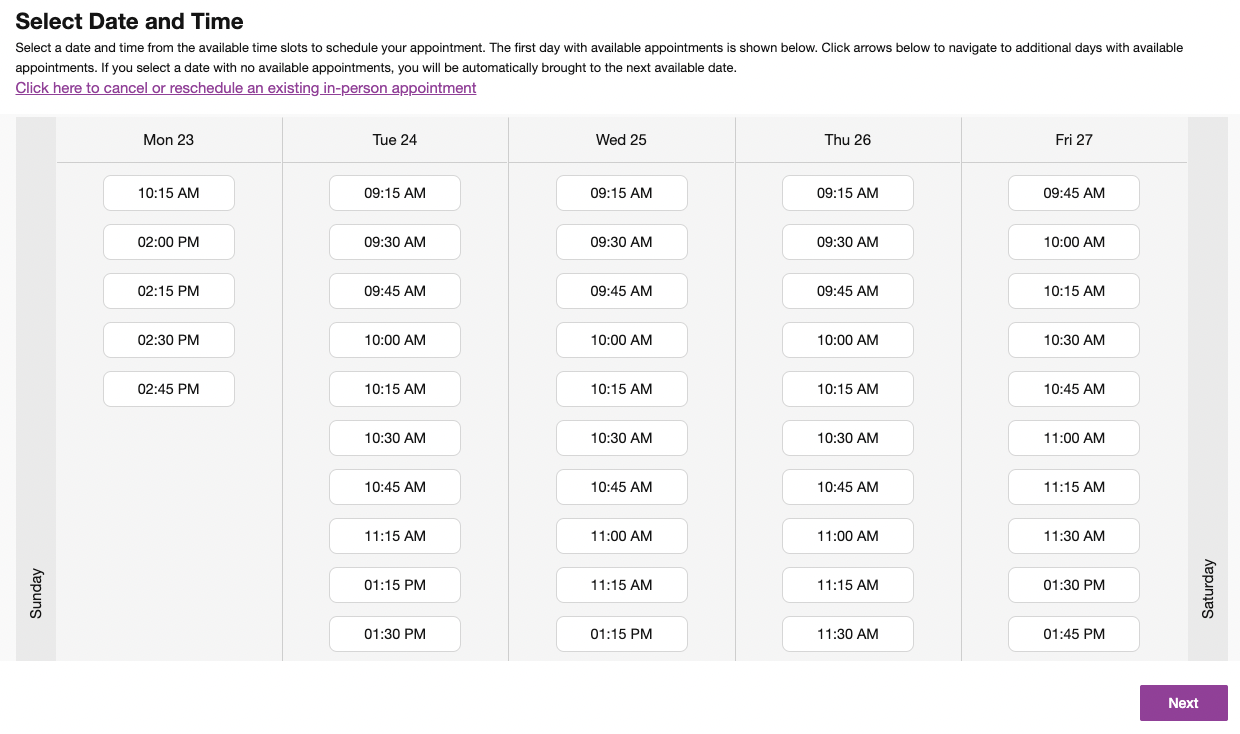The height and width of the screenshot is (734, 1240).
Task: Pick 09:45 AM under Tue 24
Action: pyautogui.click(x=395, y=291)
